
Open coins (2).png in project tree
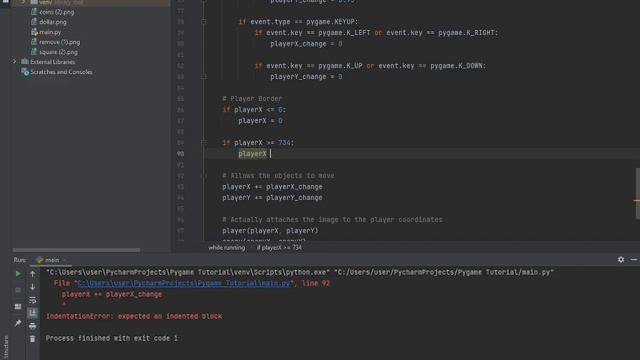coord(56,12)
